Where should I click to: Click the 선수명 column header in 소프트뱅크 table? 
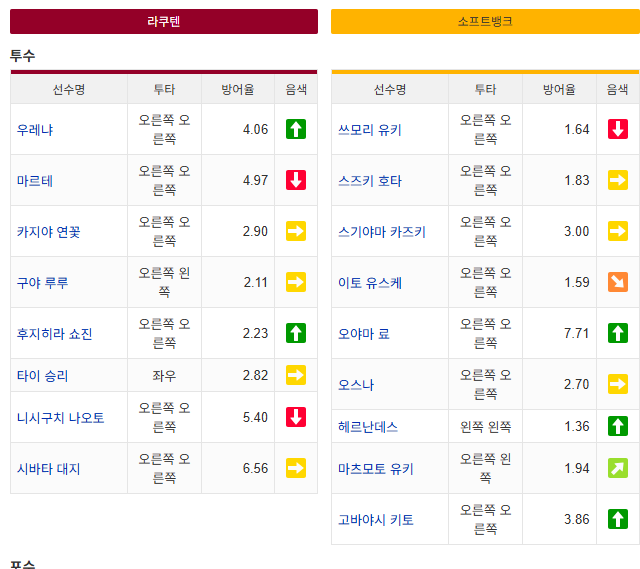[390, 89]
